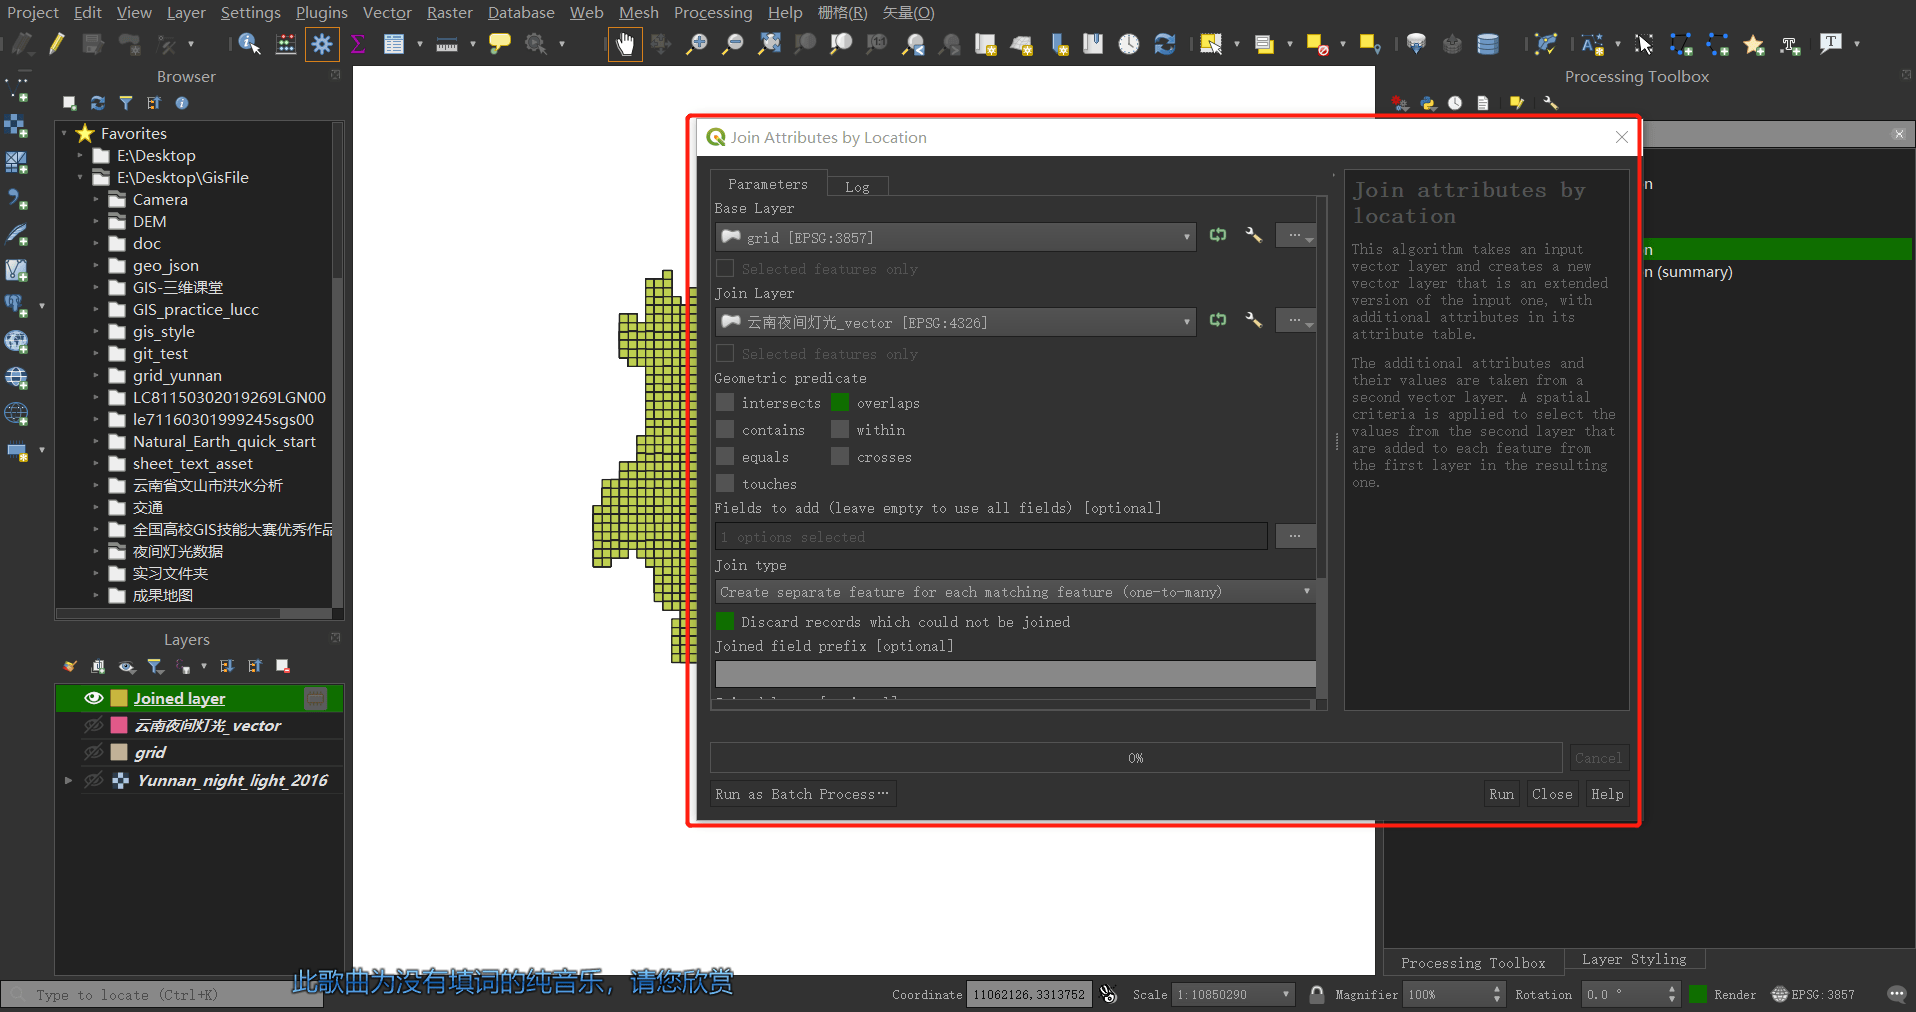This screenshot has height=1012, width=1916.
Task: Click iterate-over-features icon for Join Layer
Action: coord(1218,321)
